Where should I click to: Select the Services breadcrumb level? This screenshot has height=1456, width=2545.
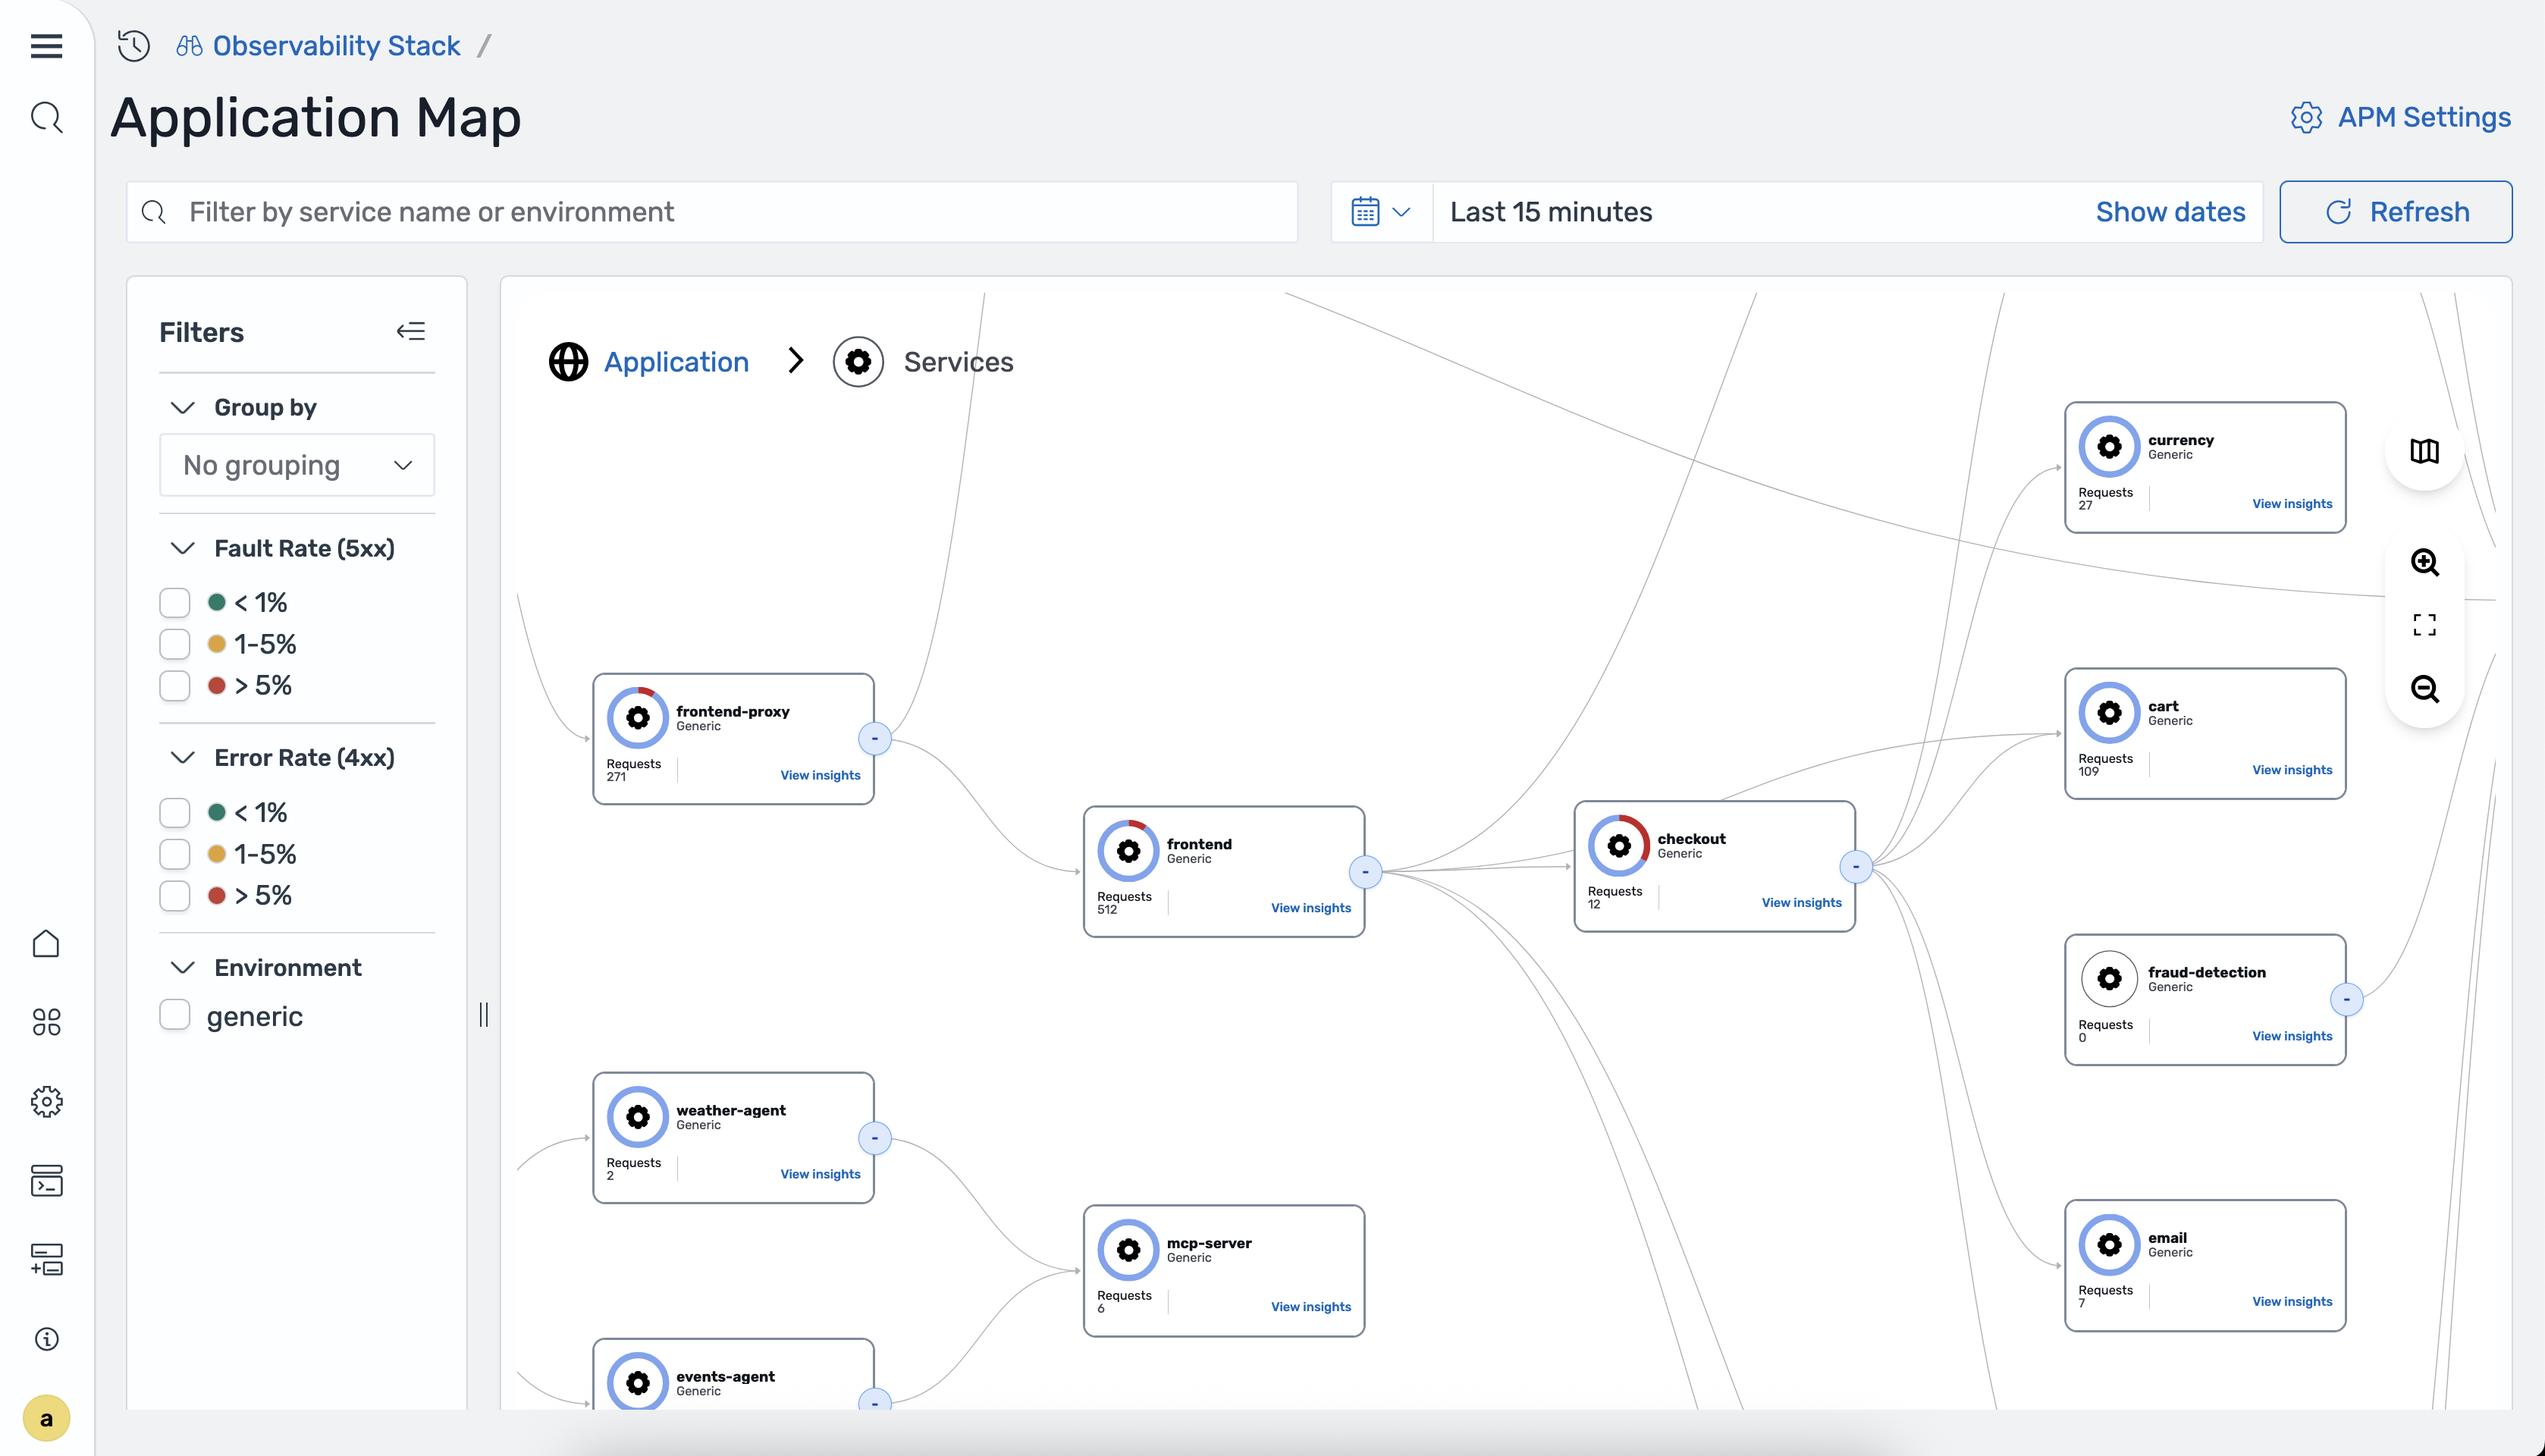[x=958, y=362]
